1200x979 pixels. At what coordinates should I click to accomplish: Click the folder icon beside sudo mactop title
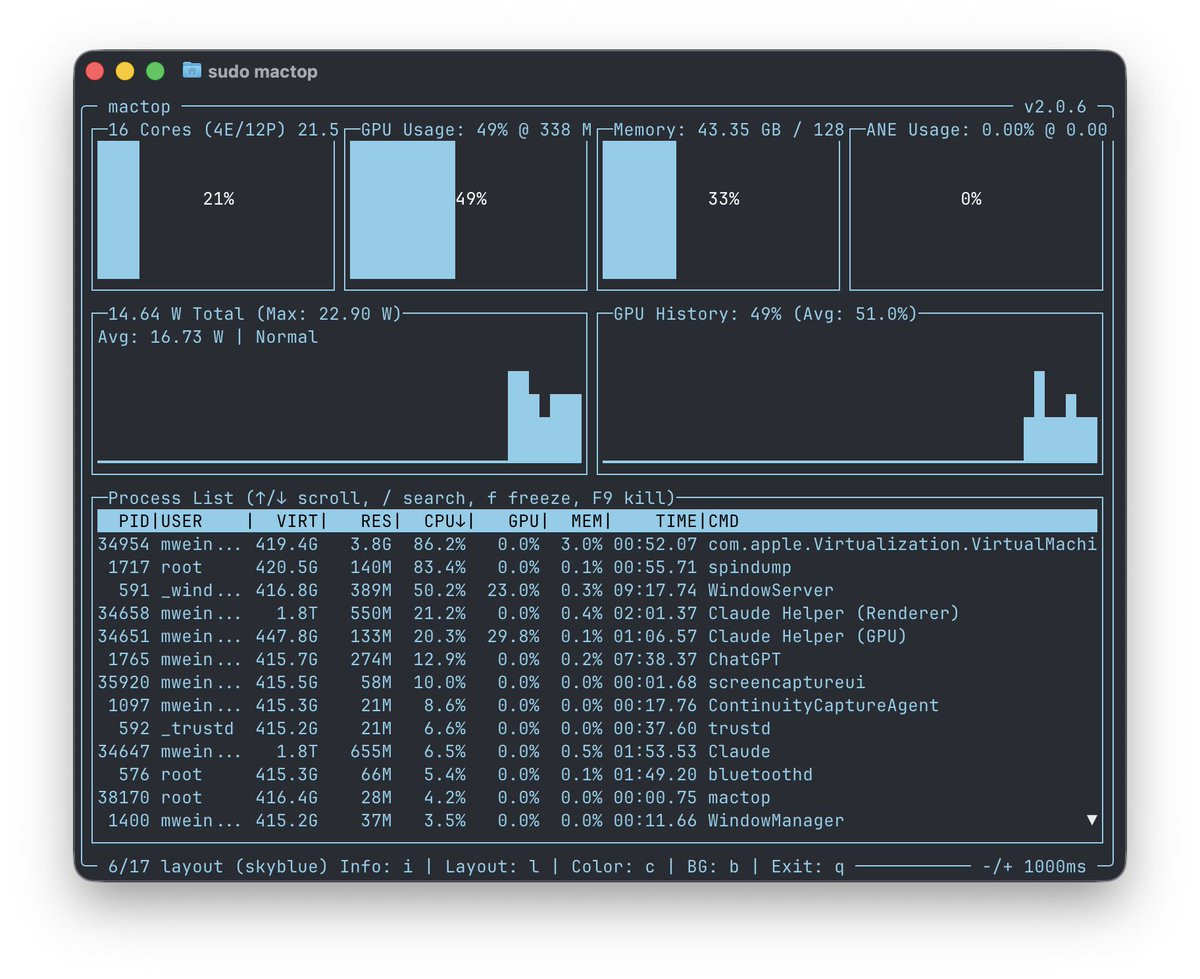192,71
